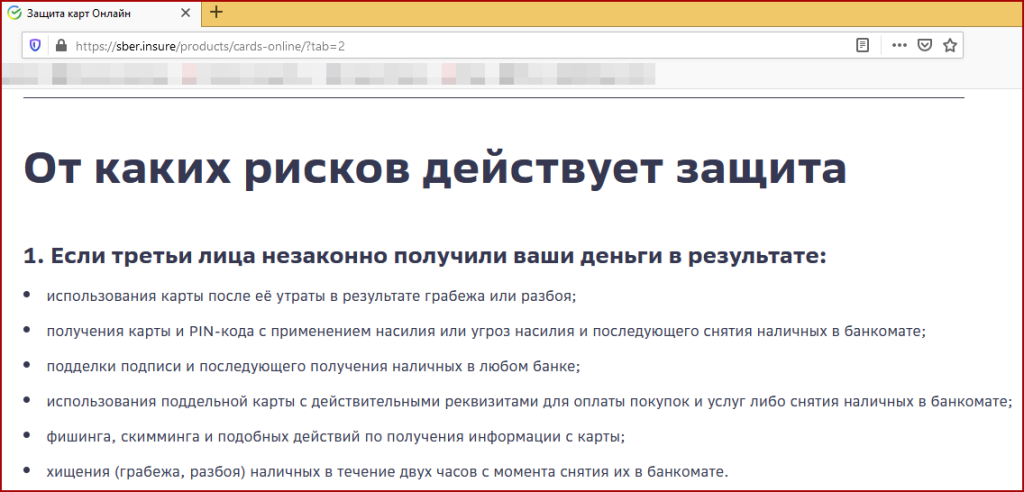This screenshot has width=1024, height=492.
Task: Click bullet about фишинга, скимминга
Action: (x=335, y=436)
